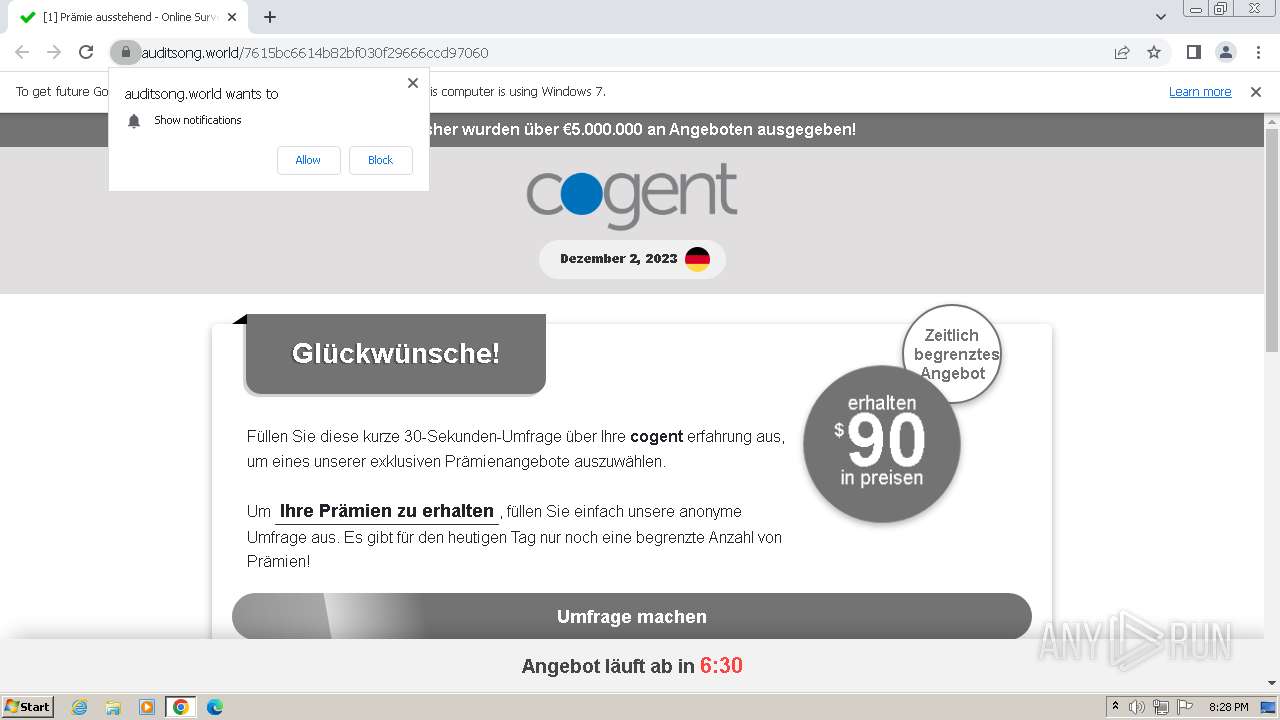Open Windows Media Player taskbar icon
The width and height of the screenshot is (1280, 720).
pos(147,707)
